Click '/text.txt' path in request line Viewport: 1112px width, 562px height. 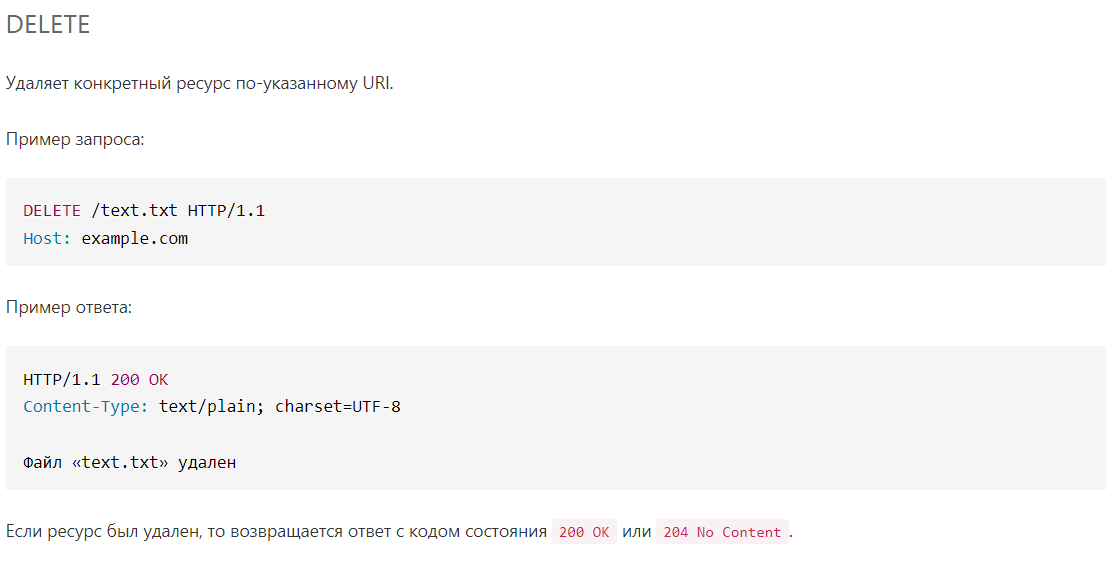point(135,211)
